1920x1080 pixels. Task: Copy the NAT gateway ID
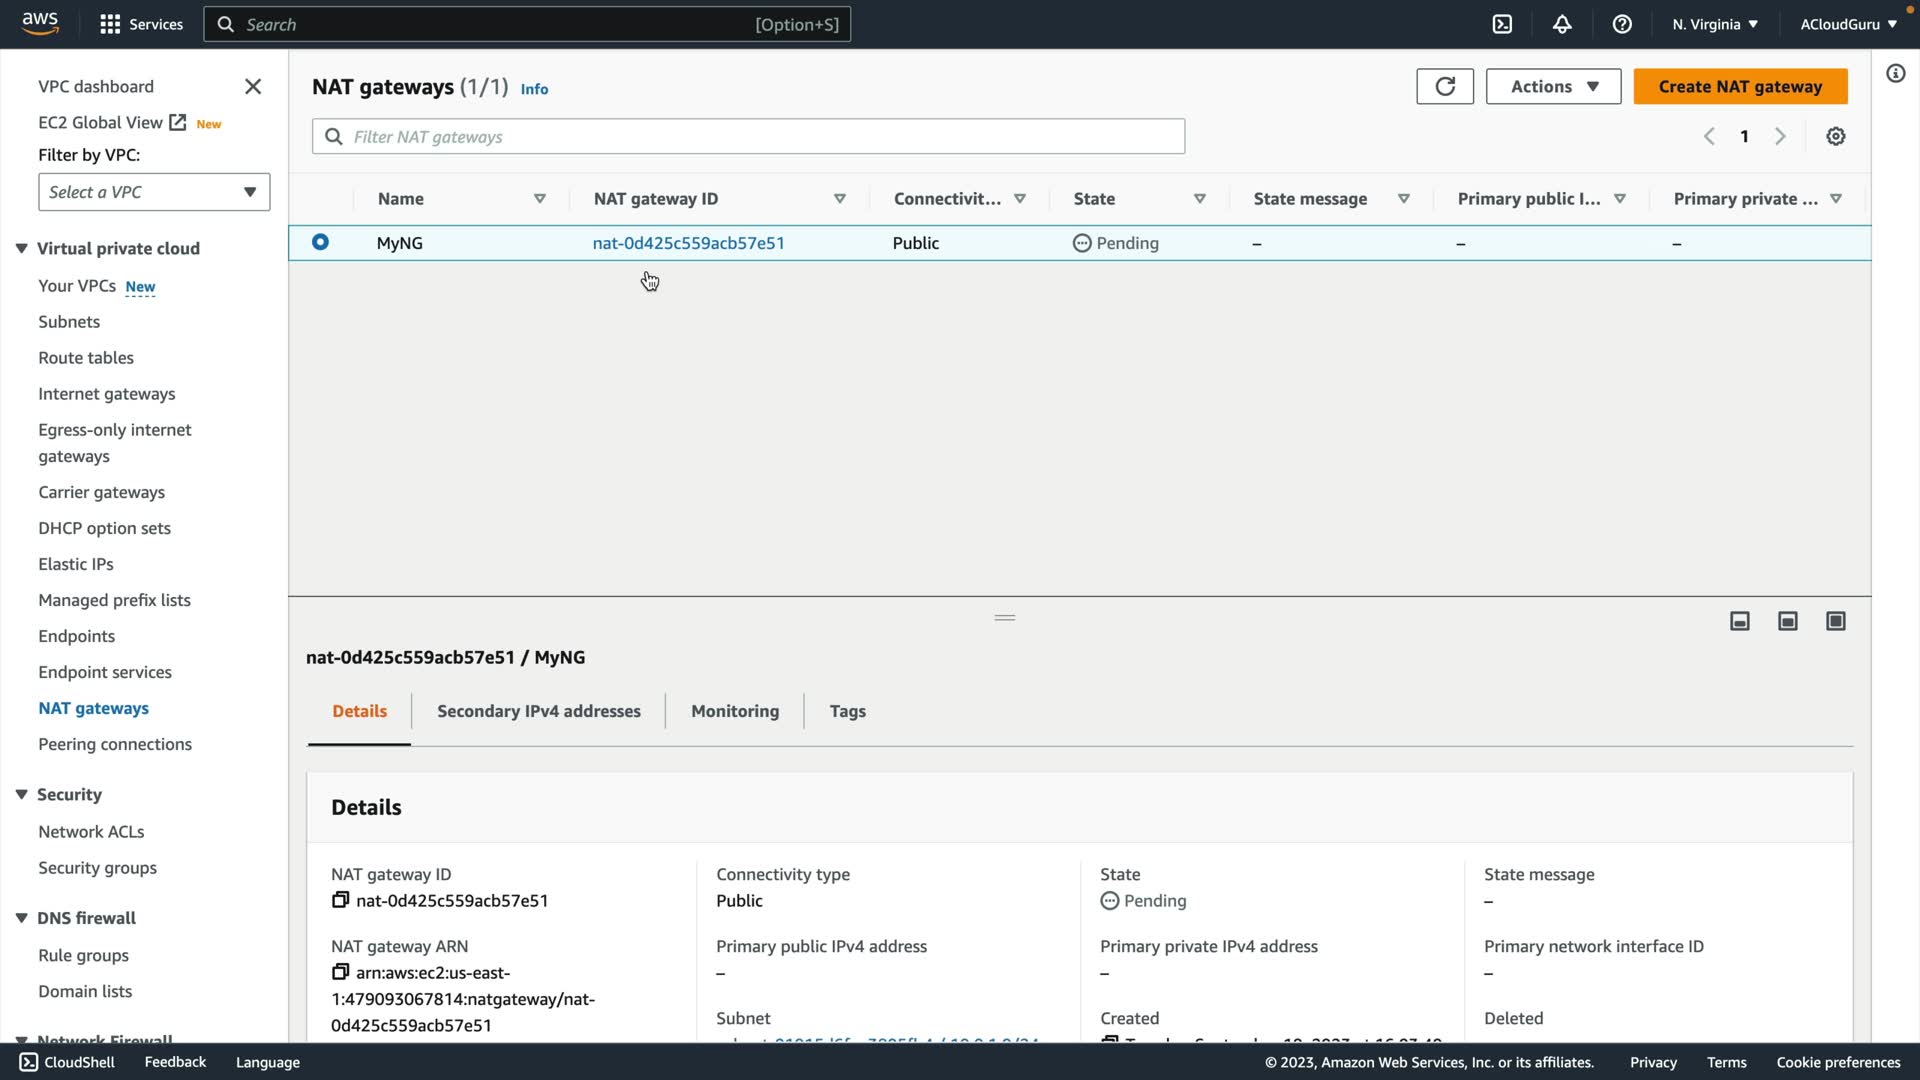[x=340, y=900]
